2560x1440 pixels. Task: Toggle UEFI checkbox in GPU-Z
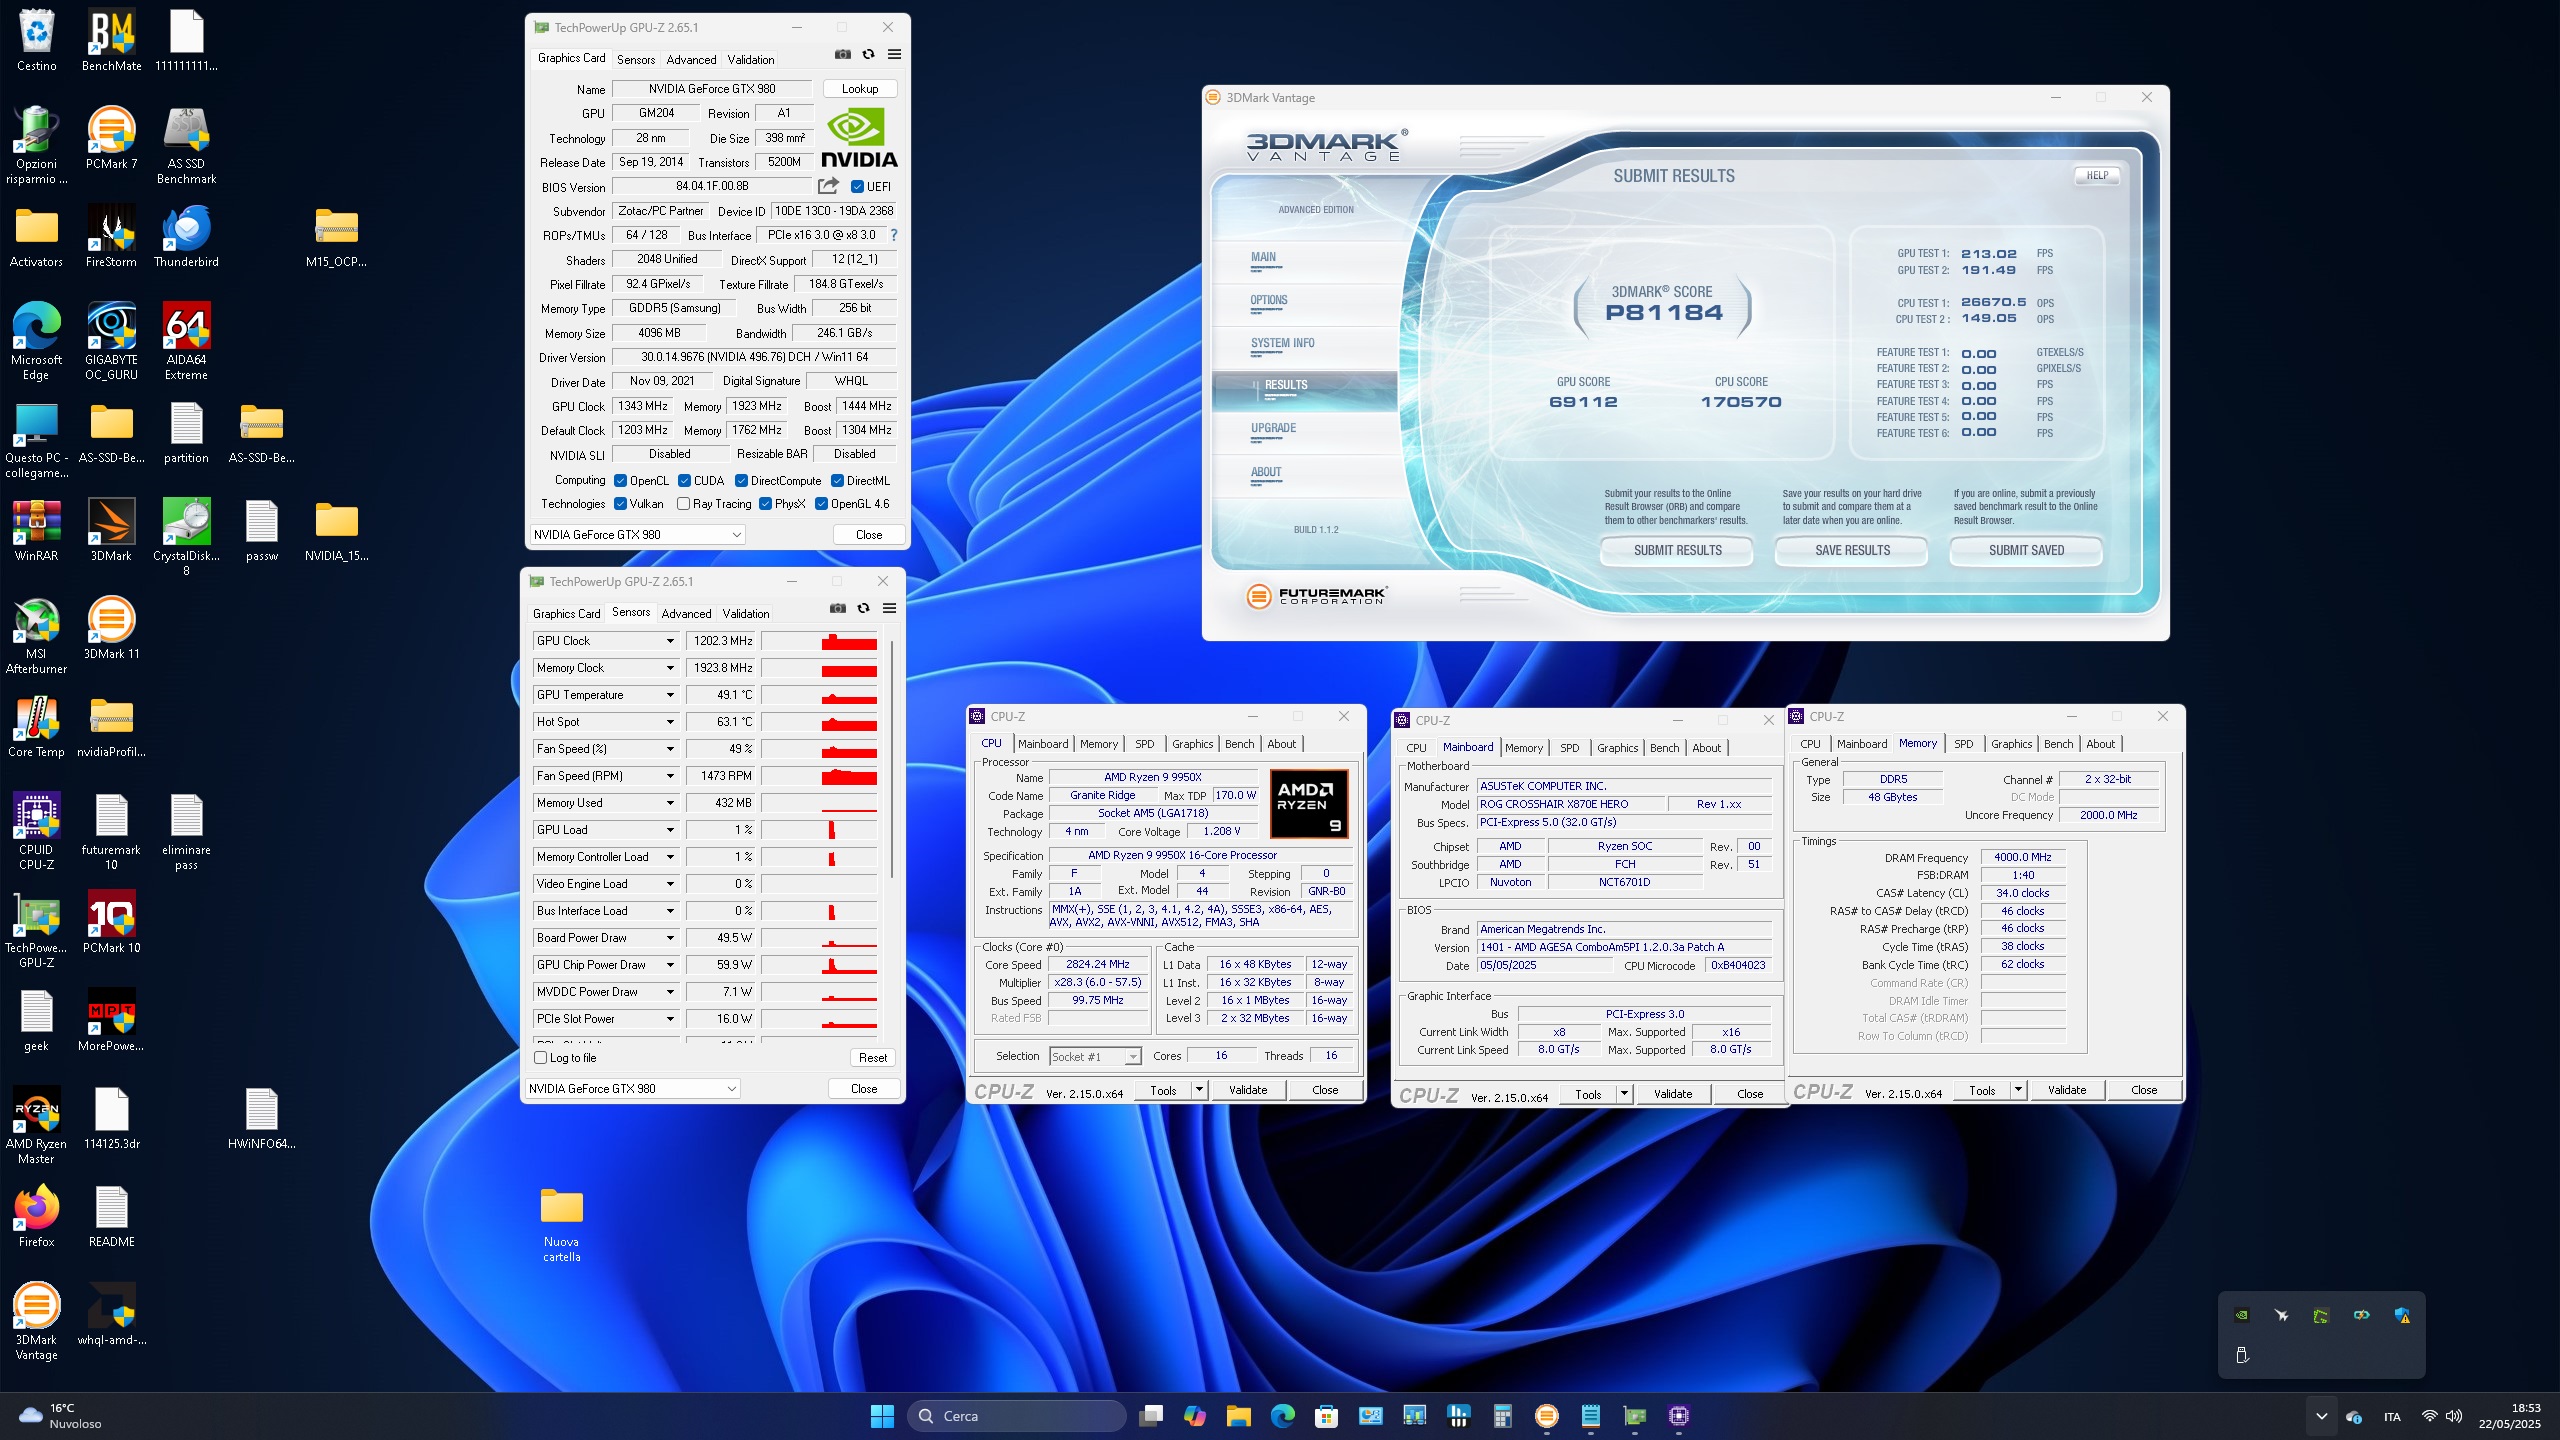[x=857, y=187]
